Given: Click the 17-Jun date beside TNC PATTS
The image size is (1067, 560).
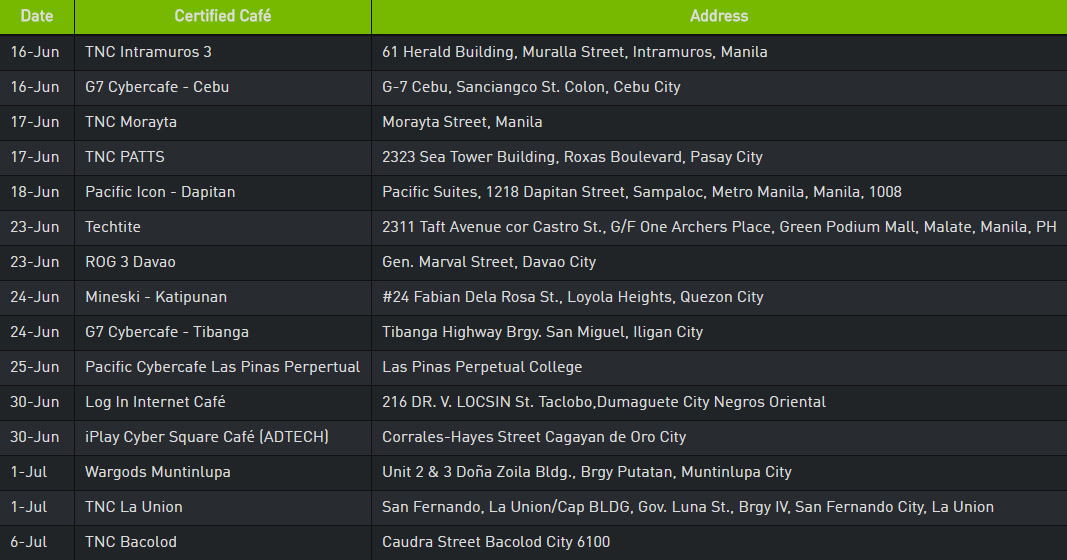Looking at the screenshot, I should [37, 158].
